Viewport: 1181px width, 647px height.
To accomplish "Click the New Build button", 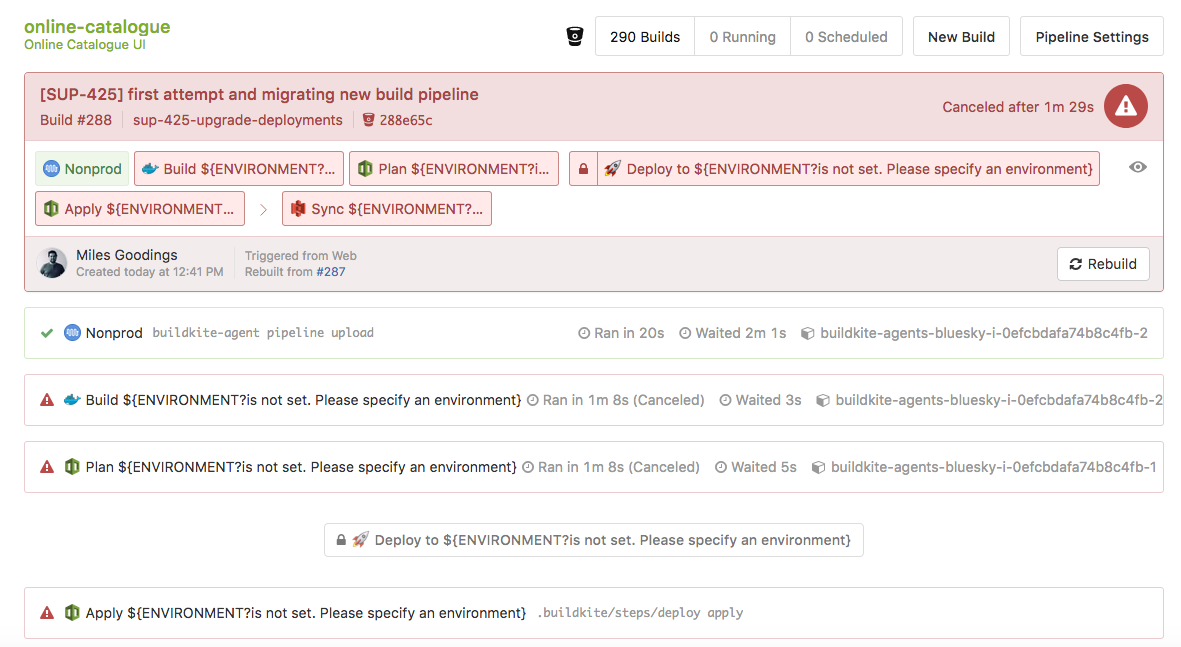I will click(960, 35).
